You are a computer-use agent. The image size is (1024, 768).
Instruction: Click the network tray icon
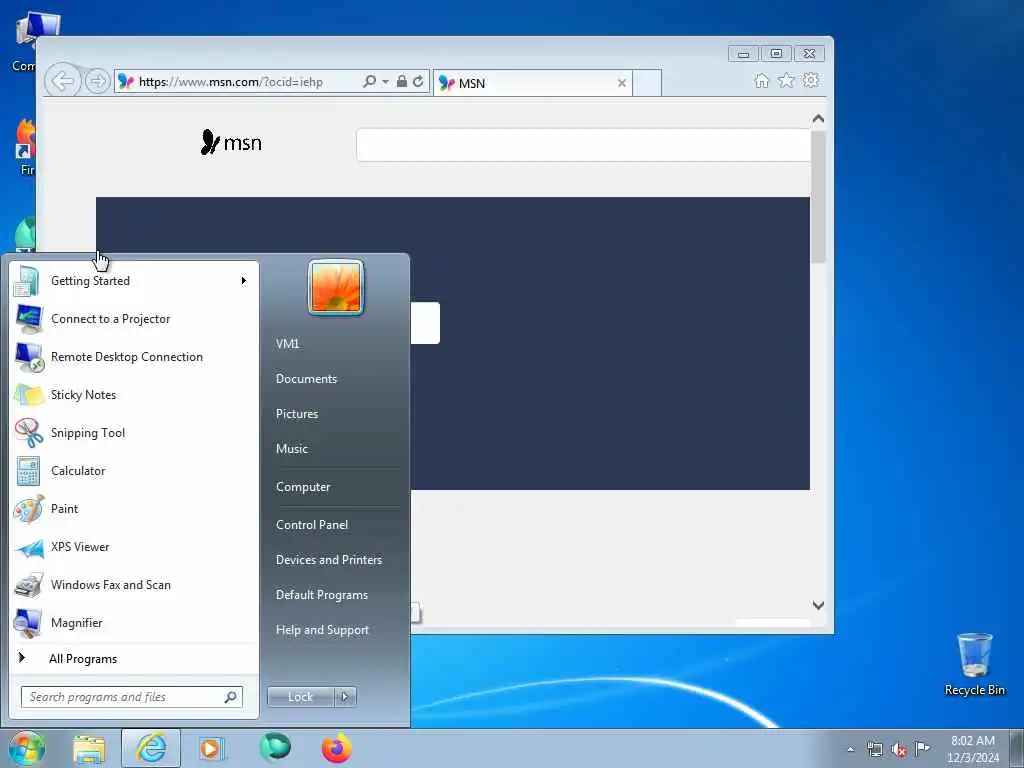pyautogui.click(x=874, y=749)
